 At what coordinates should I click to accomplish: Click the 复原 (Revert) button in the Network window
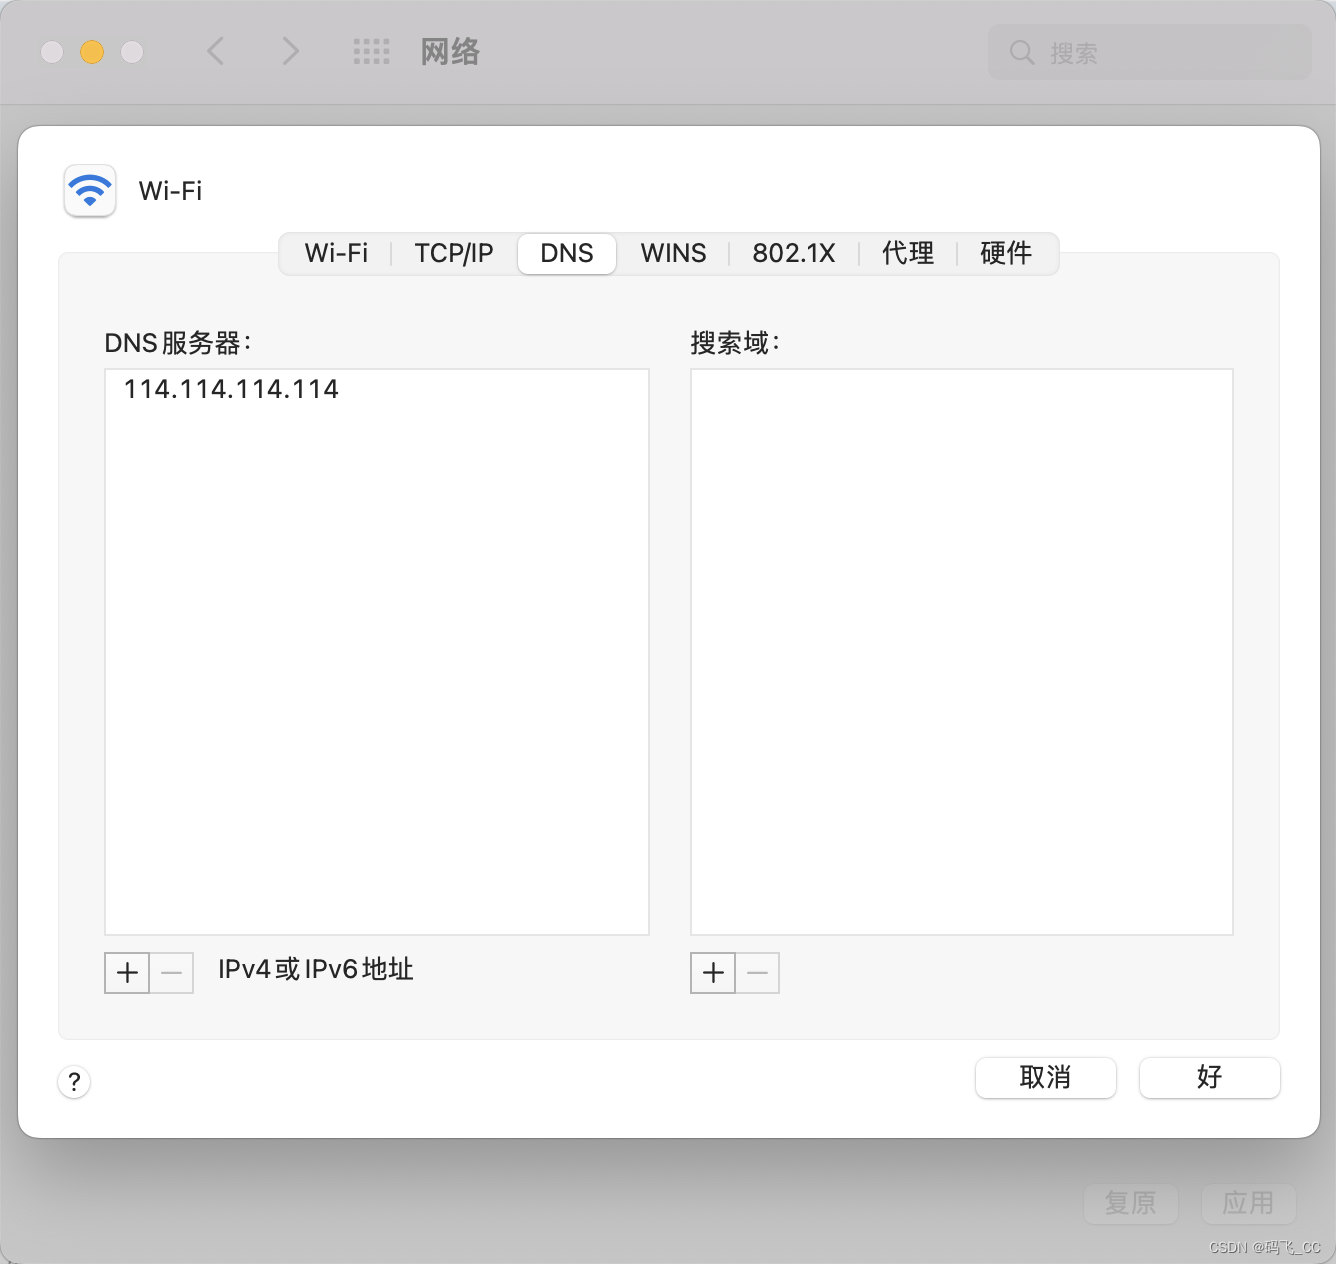(x=1131, y=1203)
